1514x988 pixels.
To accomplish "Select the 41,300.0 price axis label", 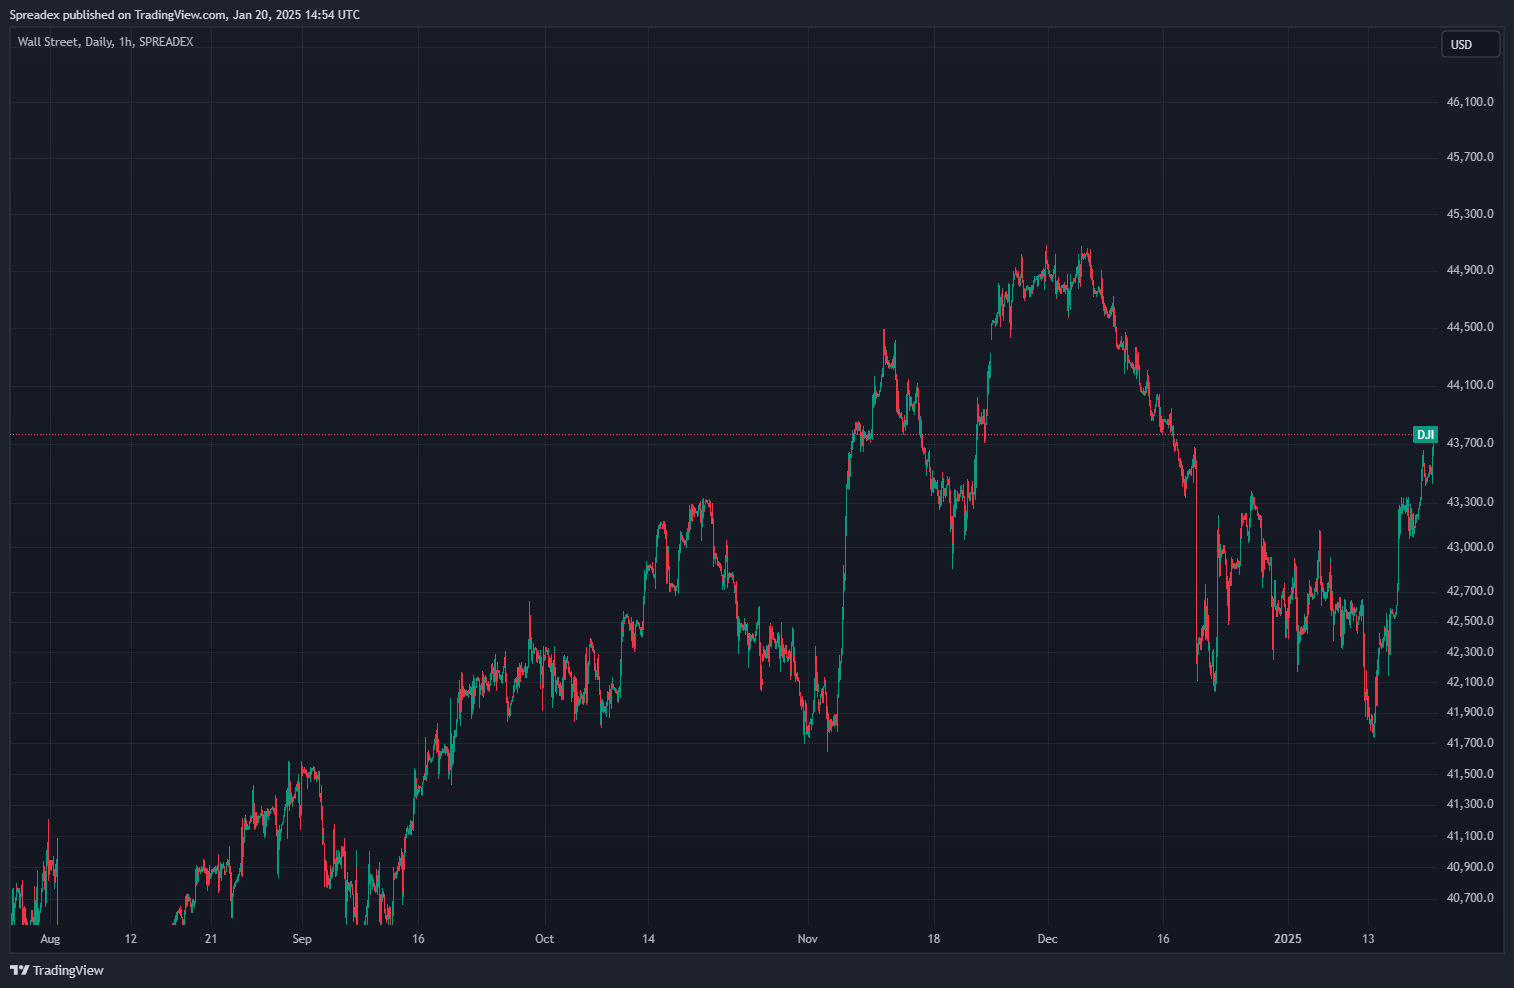I will click(x=1470, y=804).
